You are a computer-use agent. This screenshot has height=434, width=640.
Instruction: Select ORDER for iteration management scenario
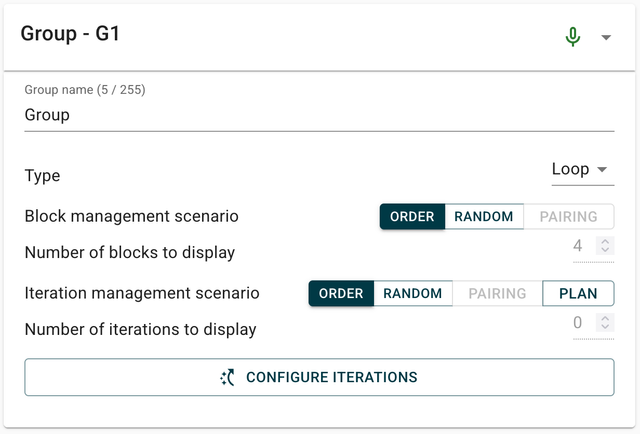coord(341,293)
